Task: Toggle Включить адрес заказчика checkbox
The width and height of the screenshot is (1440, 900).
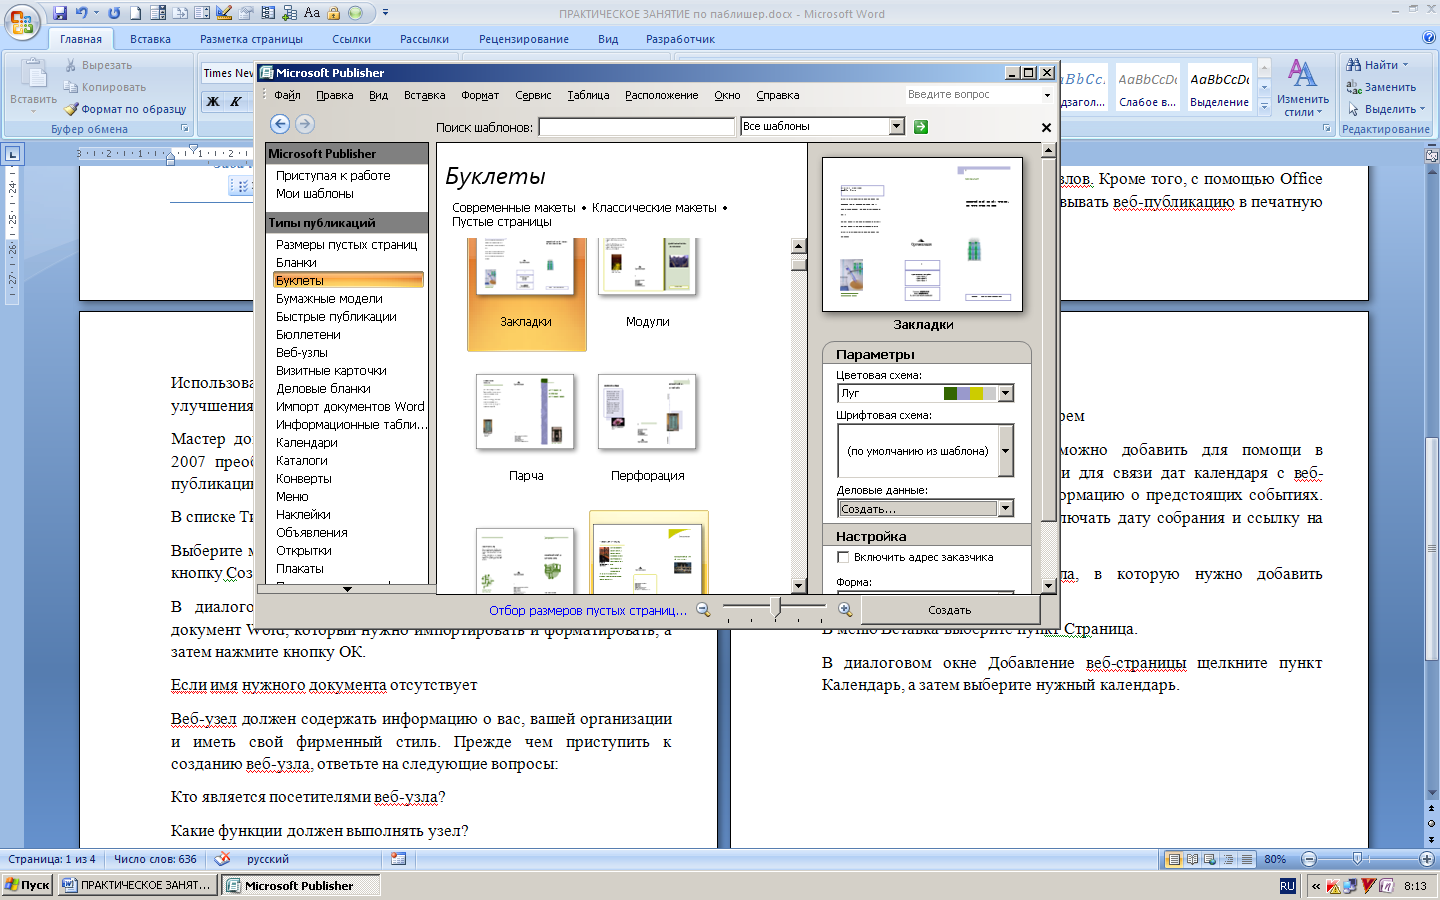Action: (843, 558)
